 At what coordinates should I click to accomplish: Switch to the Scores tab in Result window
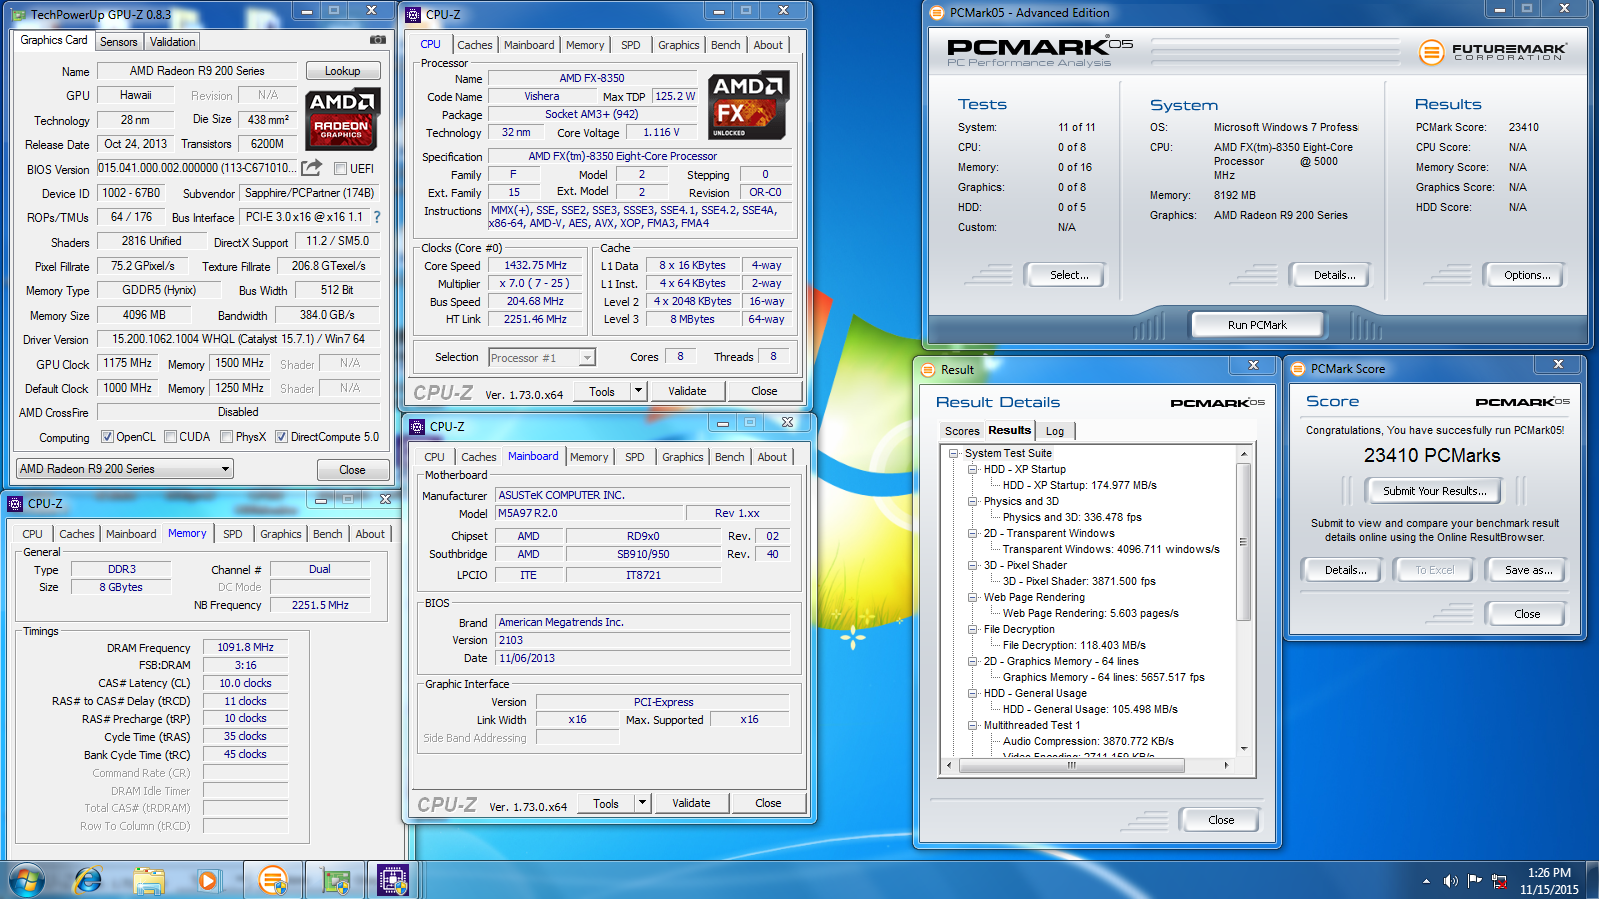tap(962, 431)
